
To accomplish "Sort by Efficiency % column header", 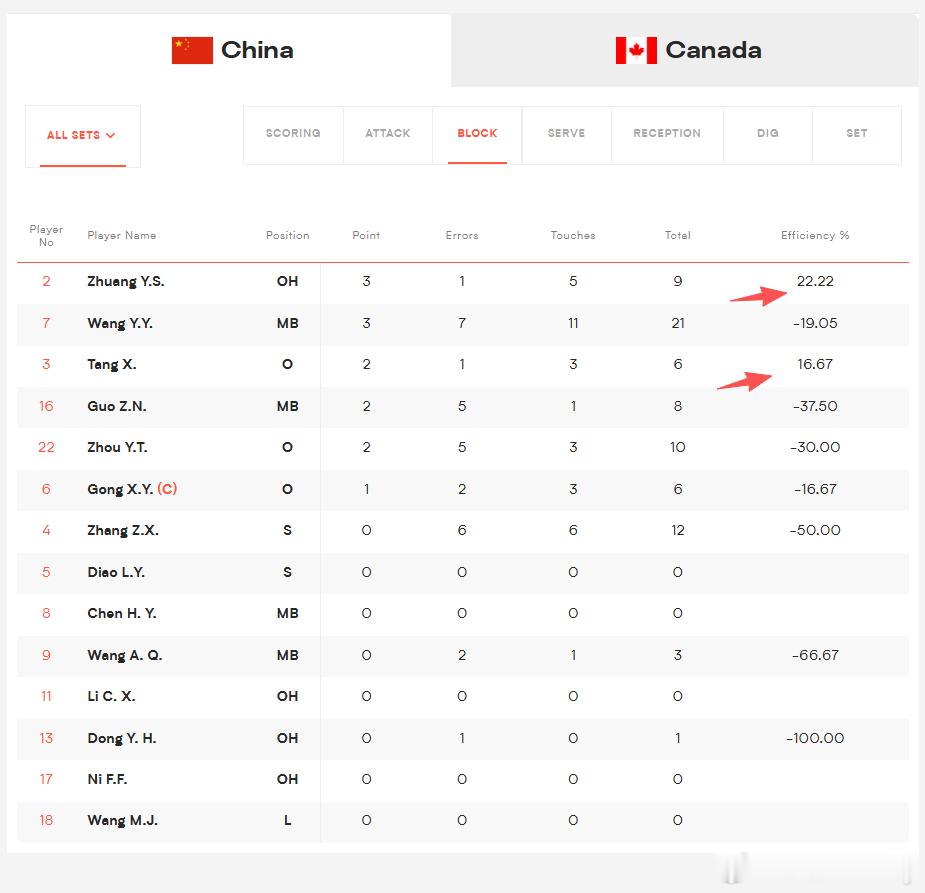I will pos(815,235).
